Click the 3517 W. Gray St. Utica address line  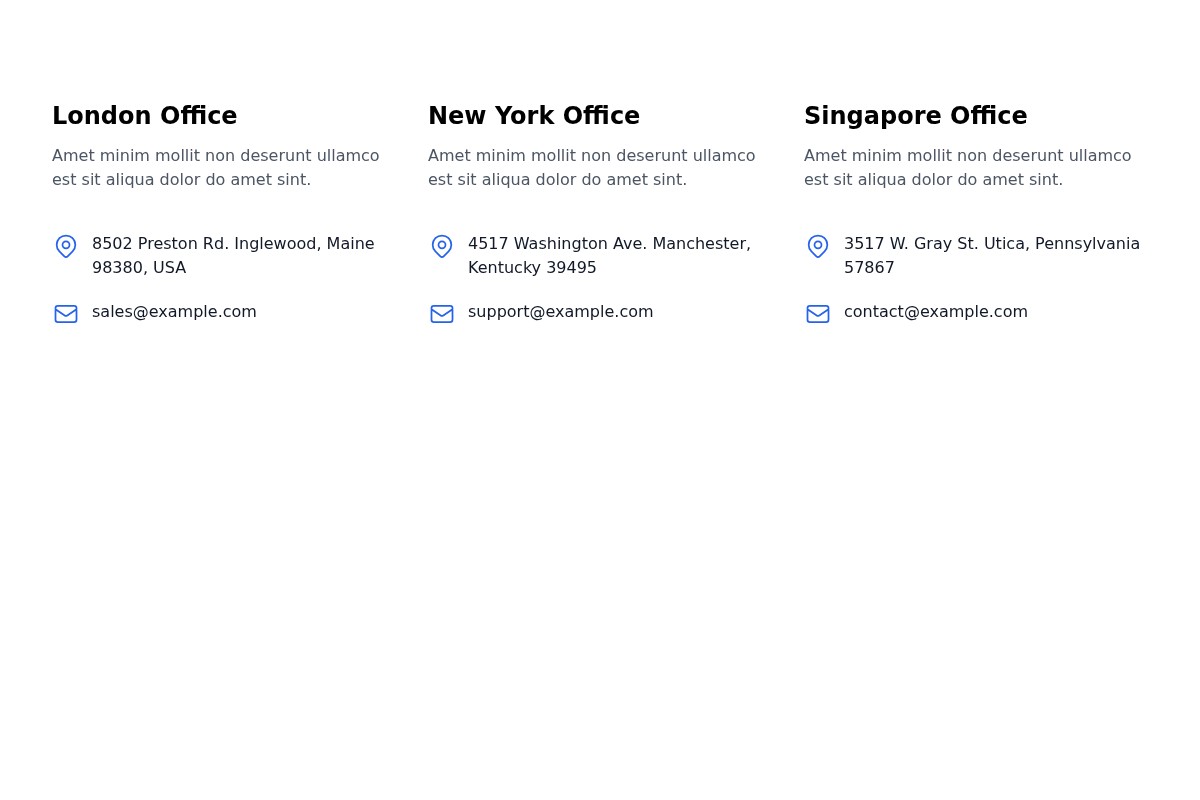point(991,245)
